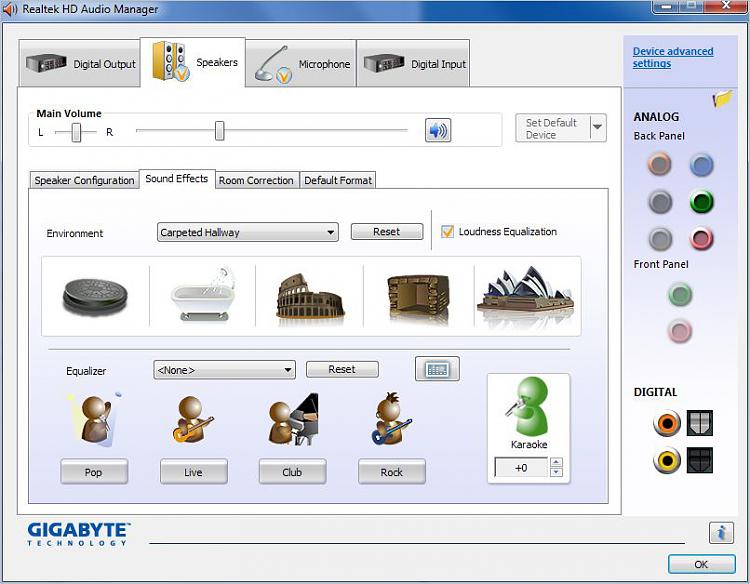
Task: Click the Rock guitarist equalizer icon
Action: (391, 419)
